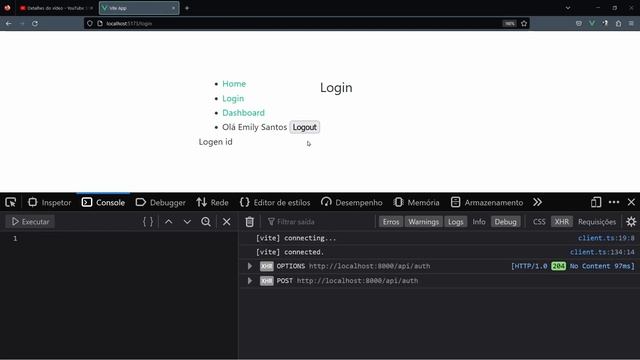The height and width of the screenshot is (360, 640).
Task: Click the reverse search magnifier icon
Action: [206, 222]
